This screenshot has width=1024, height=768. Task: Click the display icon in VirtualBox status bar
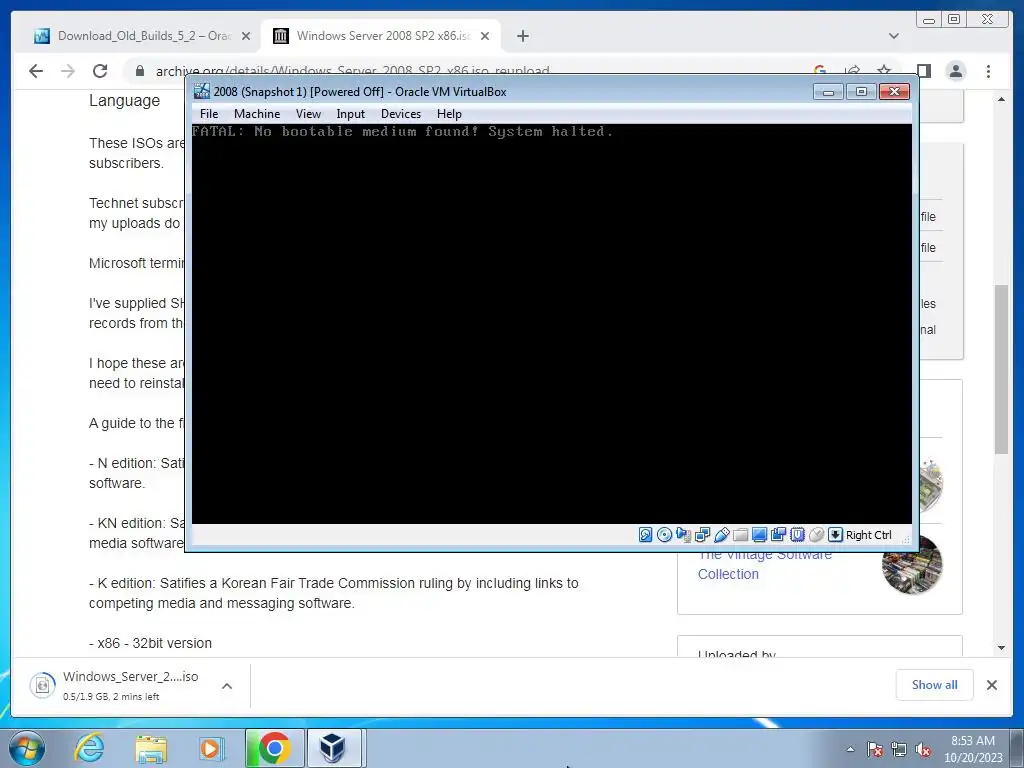[759, 535]
